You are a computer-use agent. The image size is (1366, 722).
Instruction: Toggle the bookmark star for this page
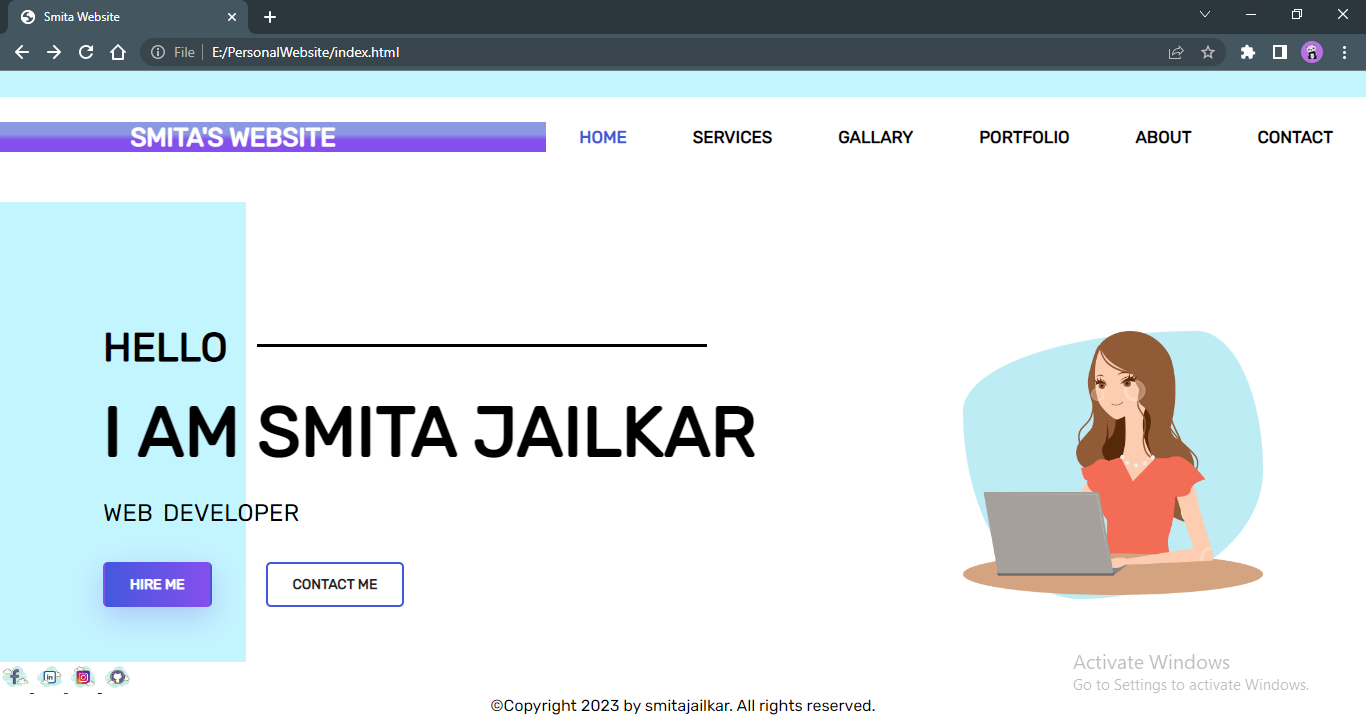tap(1208, 52)
